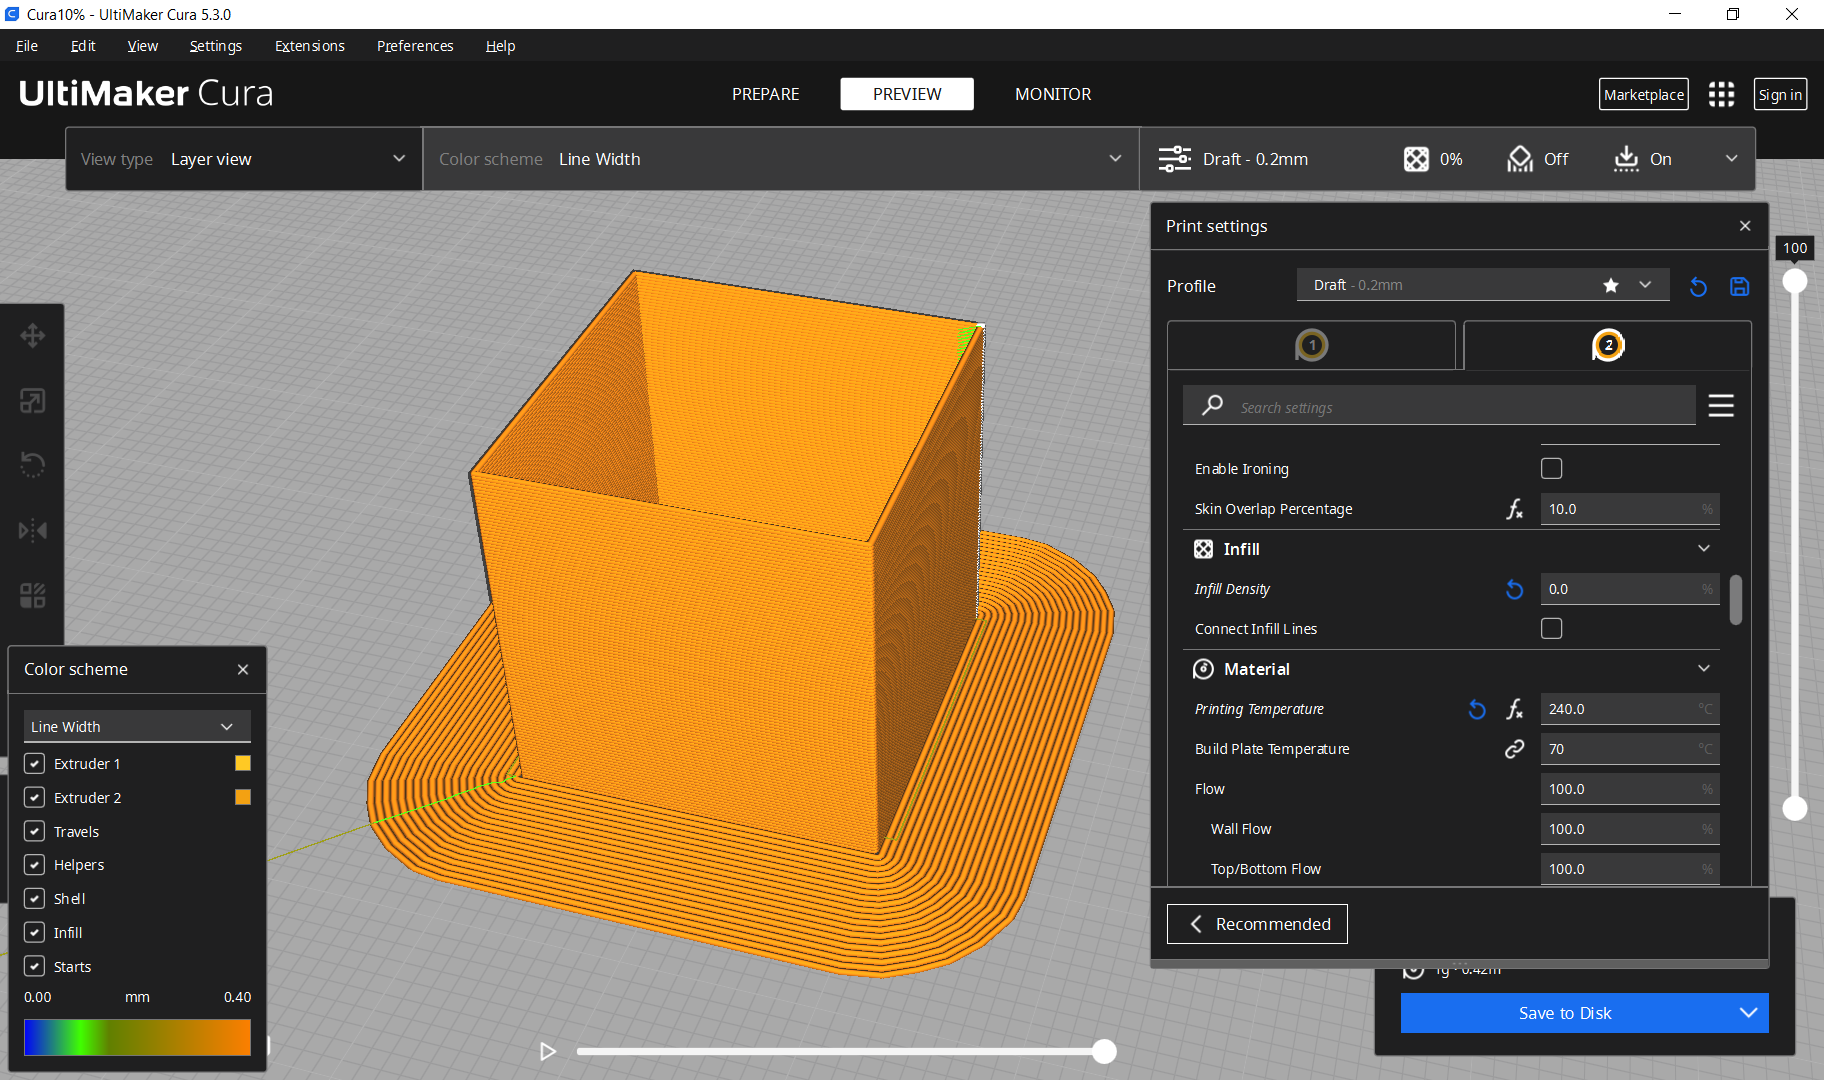The height and width of the screenshot is (1080, 1824).
Task: Click the Recommended button
Action: point(1257,923)
